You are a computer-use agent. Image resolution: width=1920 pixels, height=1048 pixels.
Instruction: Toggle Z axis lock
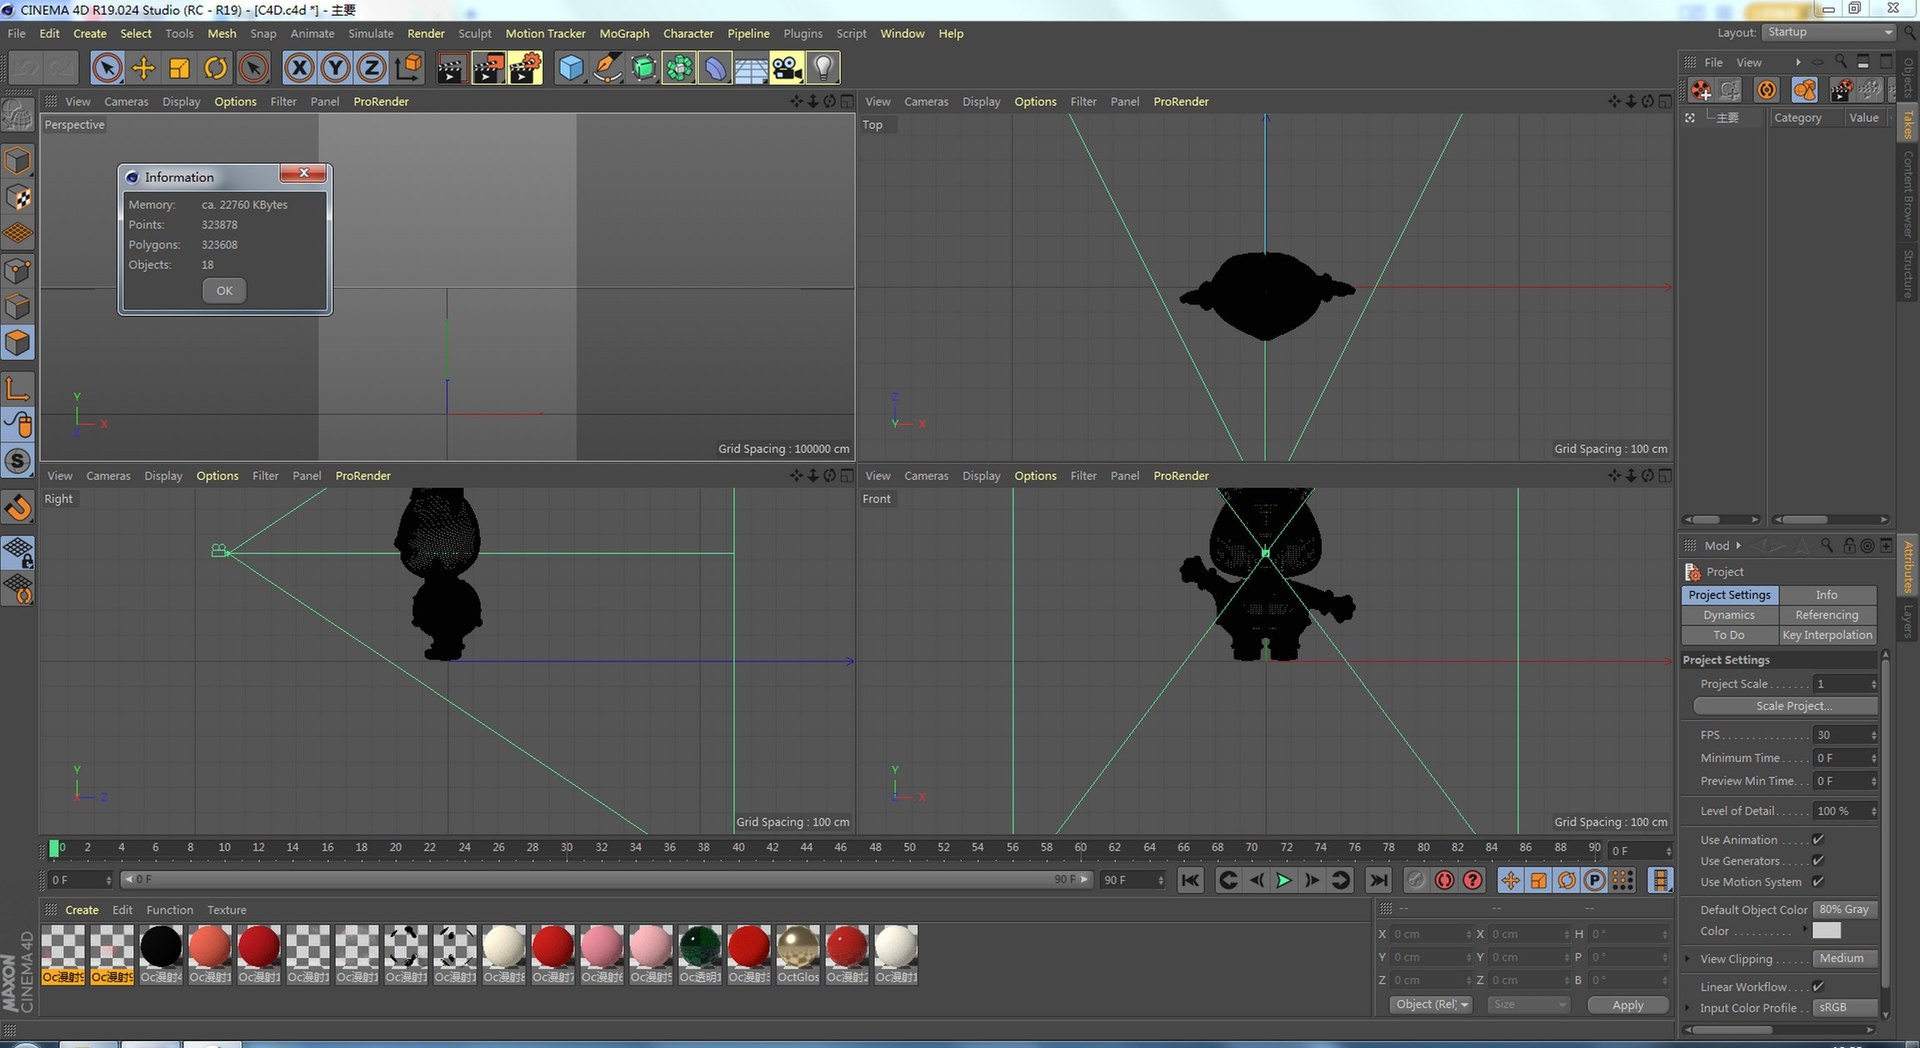pyautogui.click(x=371, y=68)
